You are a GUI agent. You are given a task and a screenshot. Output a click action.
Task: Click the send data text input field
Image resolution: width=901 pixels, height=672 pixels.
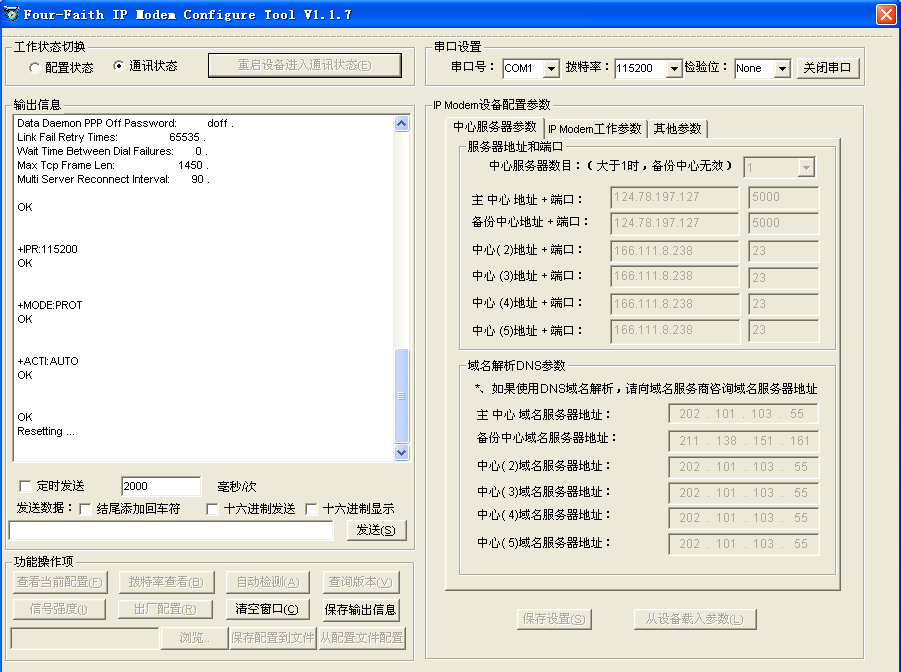point(172,531)
